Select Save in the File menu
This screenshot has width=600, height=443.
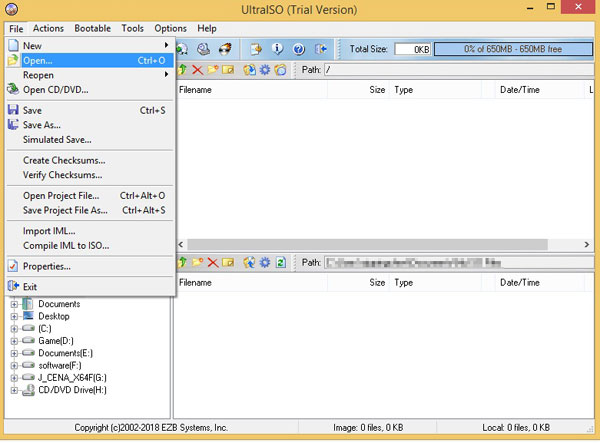coord(90,111)
